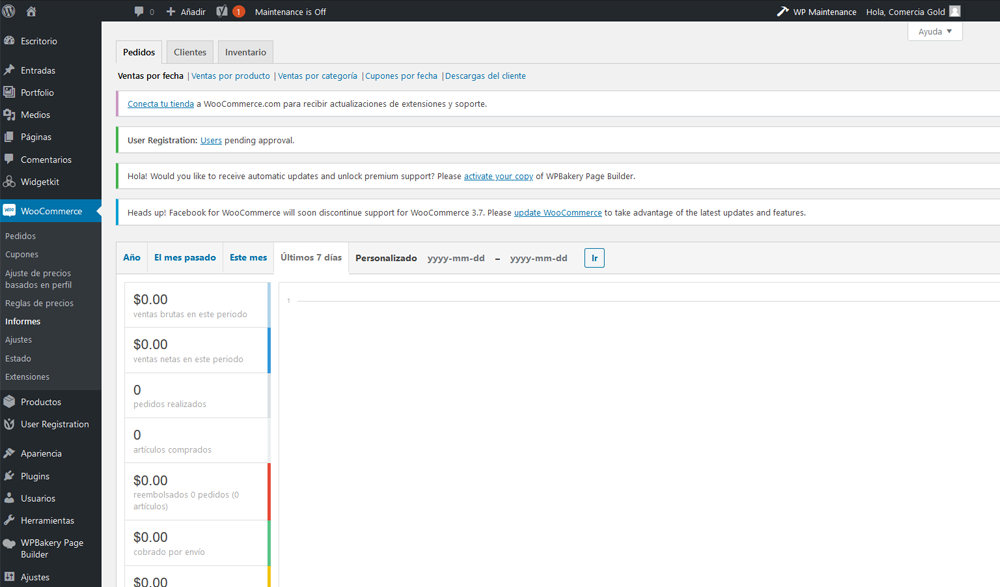Click the Usuarios person icon
Image resolution: width=1000 pixels, height=587 pixels.
pyautogui.click(x=9, y=498)
